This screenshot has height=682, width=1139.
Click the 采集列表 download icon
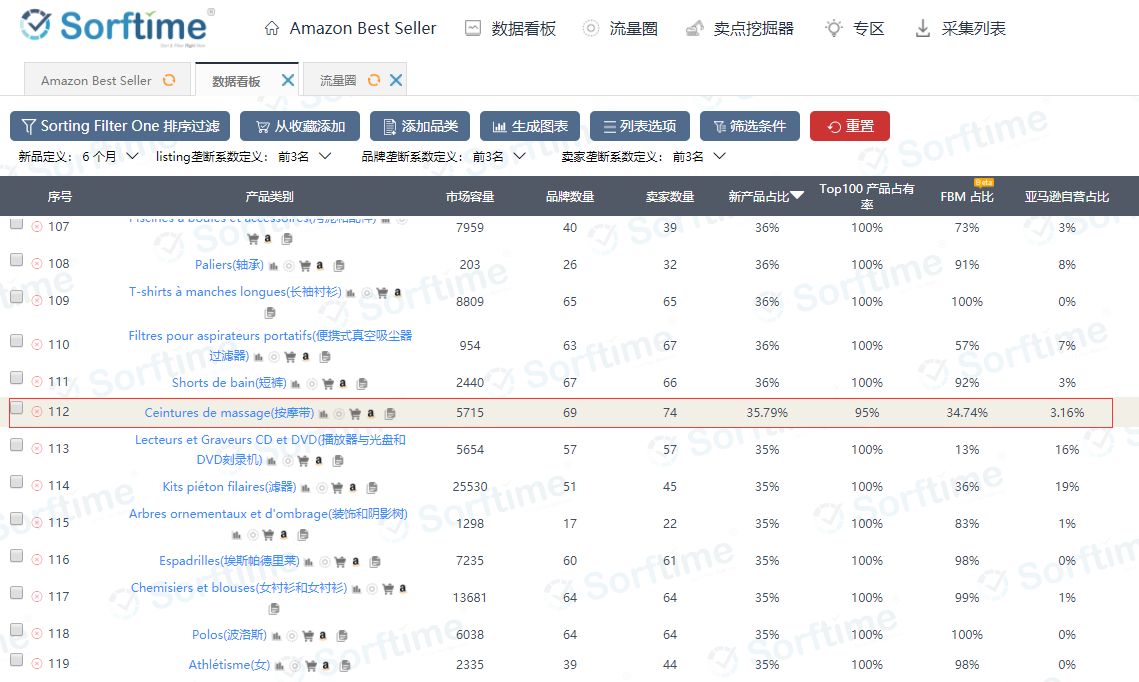point(921,28)
